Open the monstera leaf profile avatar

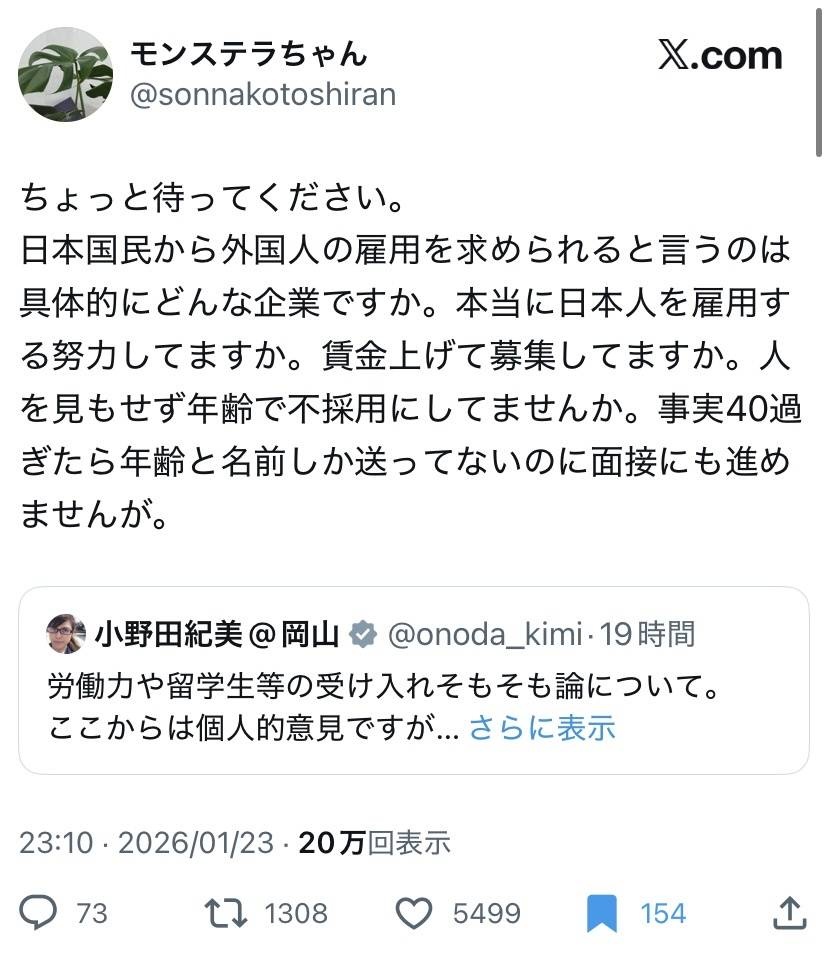pyautogui.click(x=66, y=74)
